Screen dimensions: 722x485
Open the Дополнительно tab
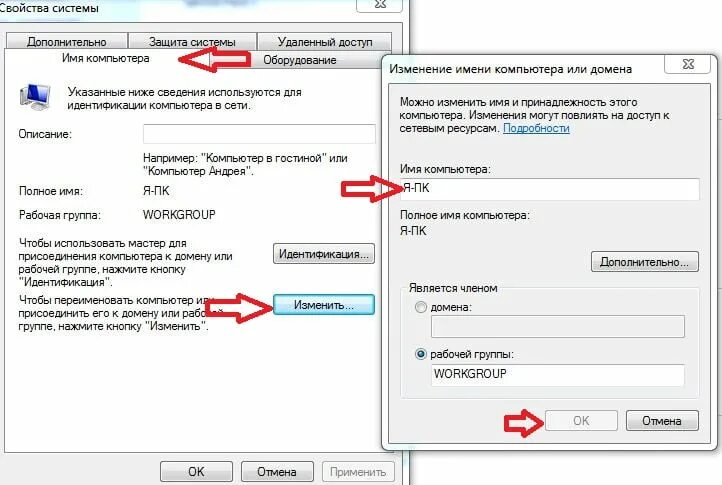(x=67, y=41)
